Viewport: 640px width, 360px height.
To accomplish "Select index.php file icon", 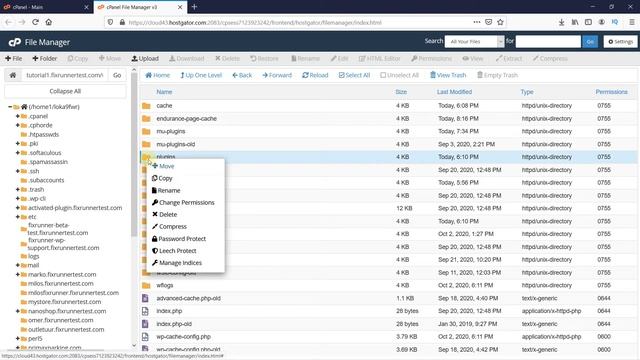I will click(145, 311).
